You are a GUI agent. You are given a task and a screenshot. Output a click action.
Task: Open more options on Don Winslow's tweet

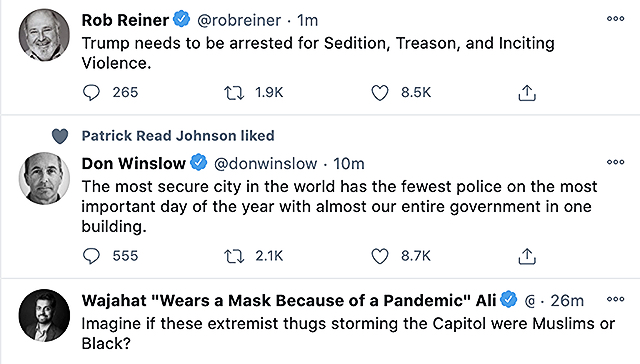point(616,162)
